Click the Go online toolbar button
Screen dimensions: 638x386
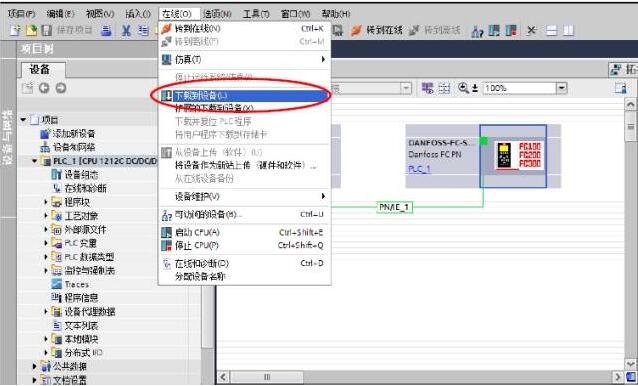[x=377, y=31]
